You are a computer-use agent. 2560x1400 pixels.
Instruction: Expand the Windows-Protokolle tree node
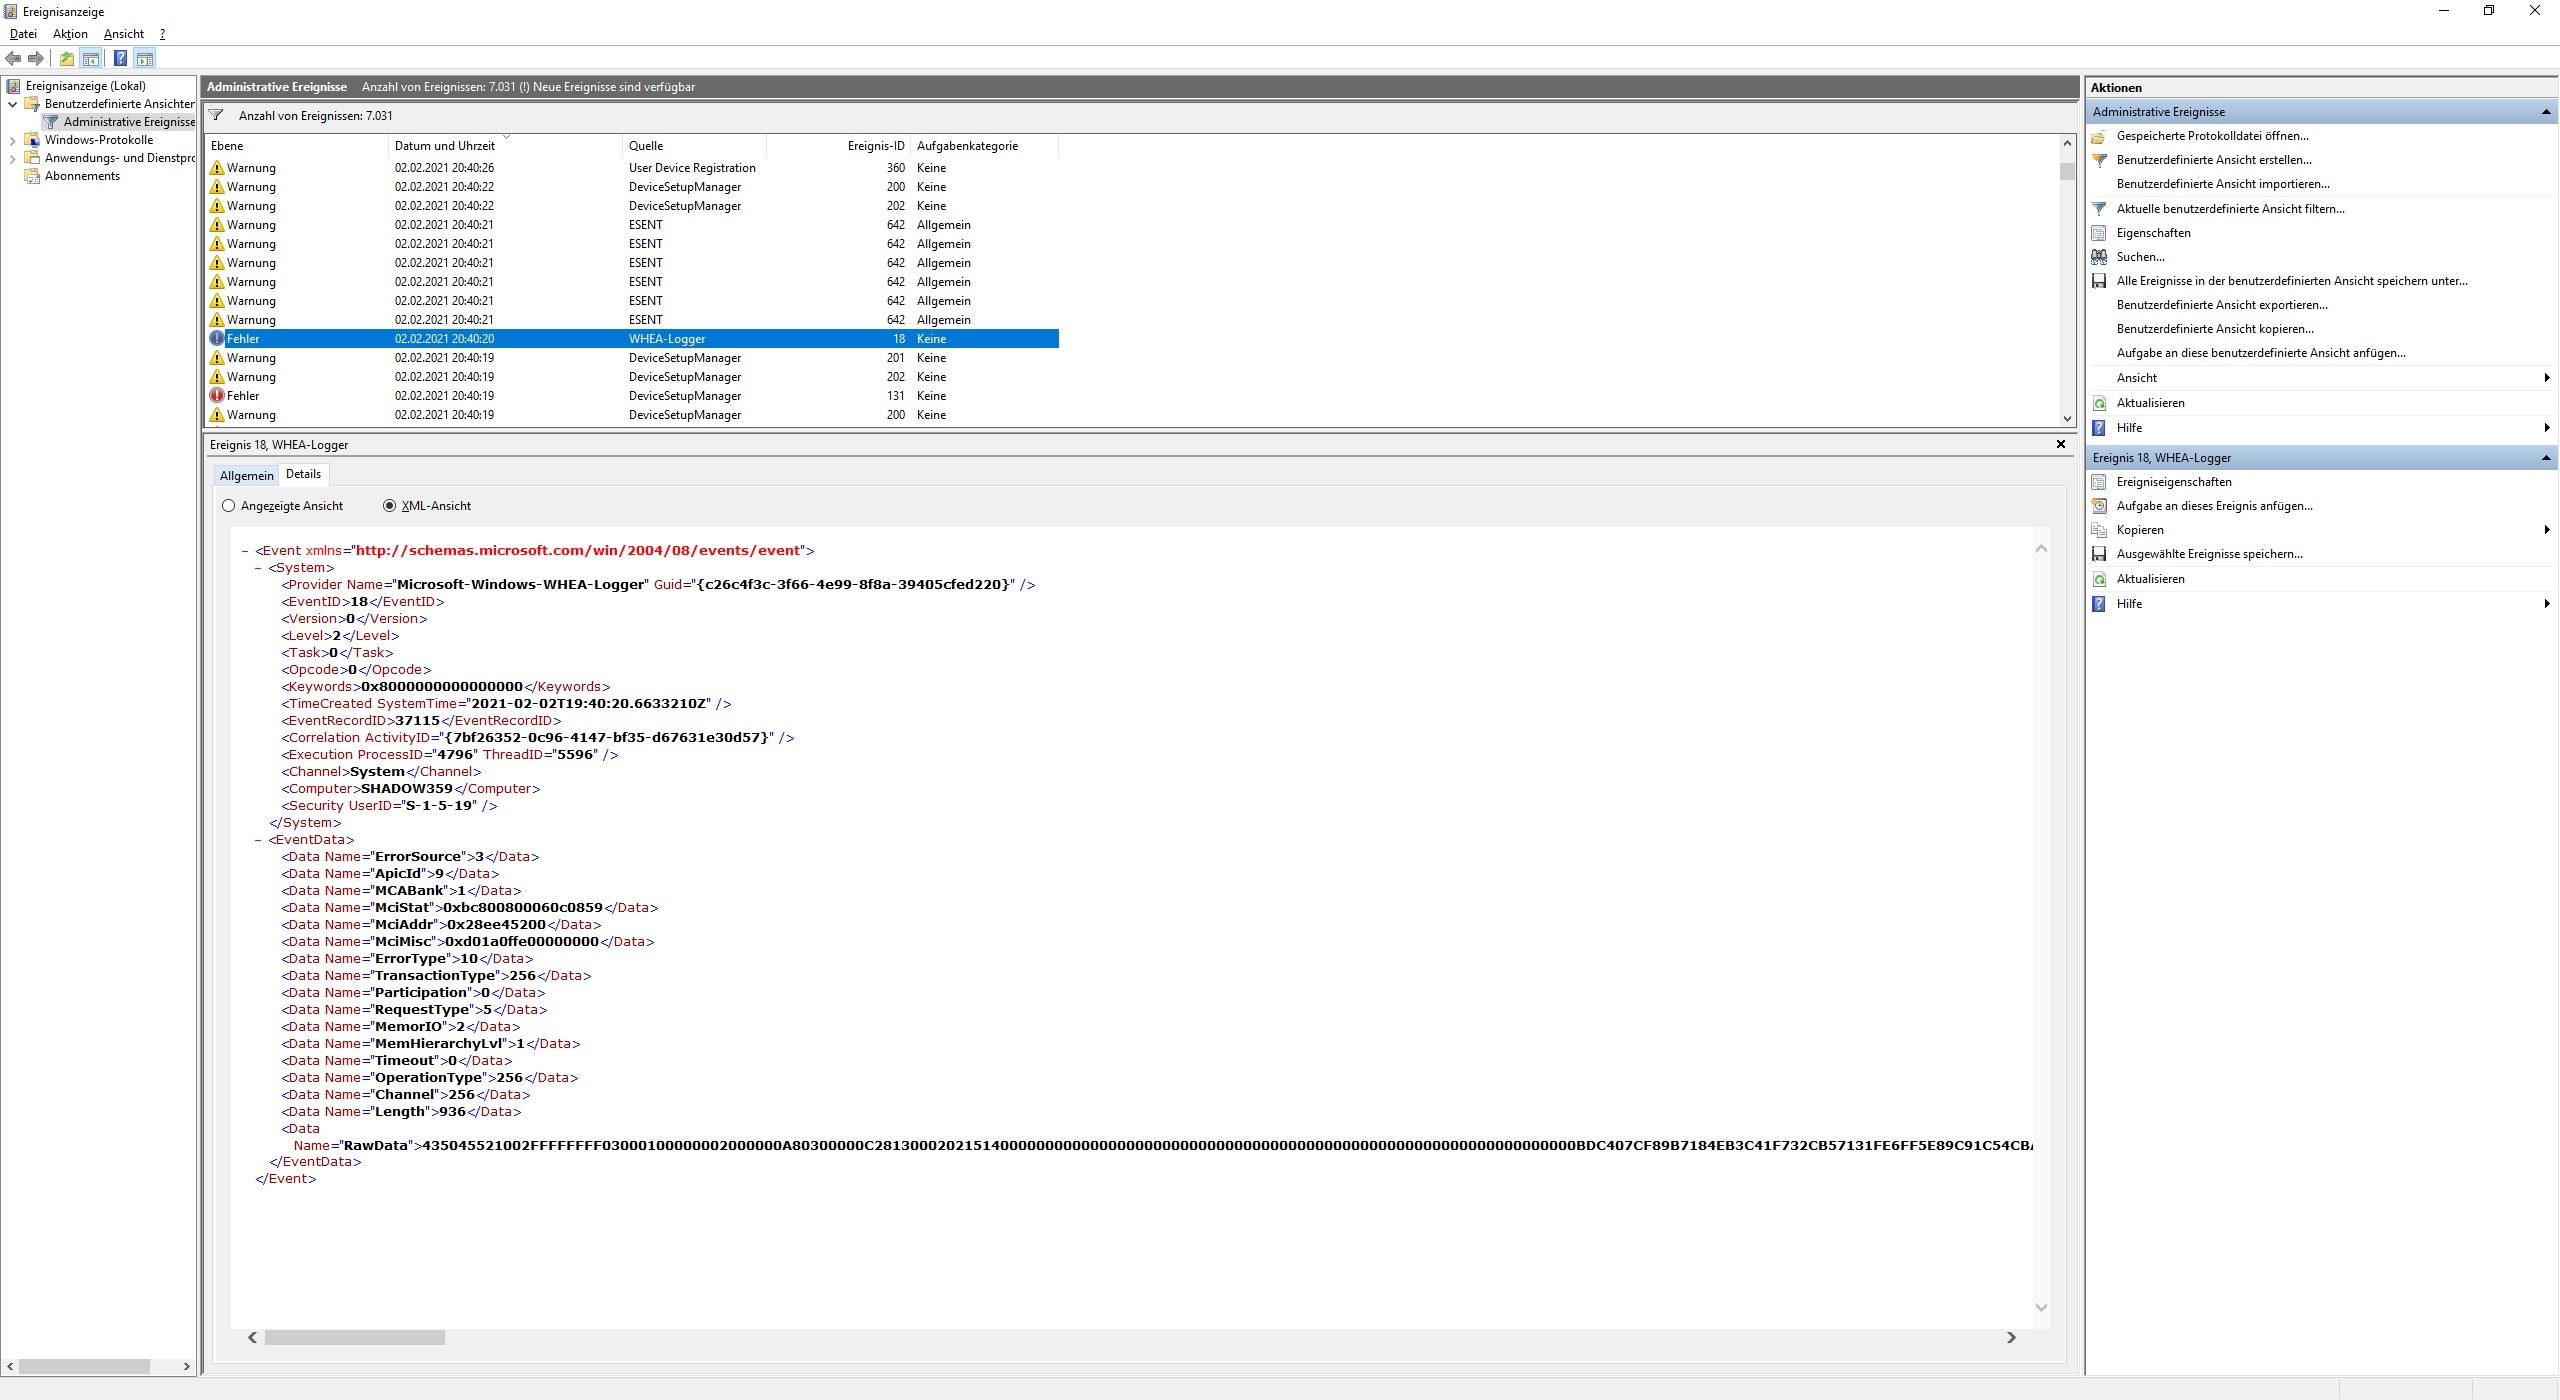coord(12,140)
